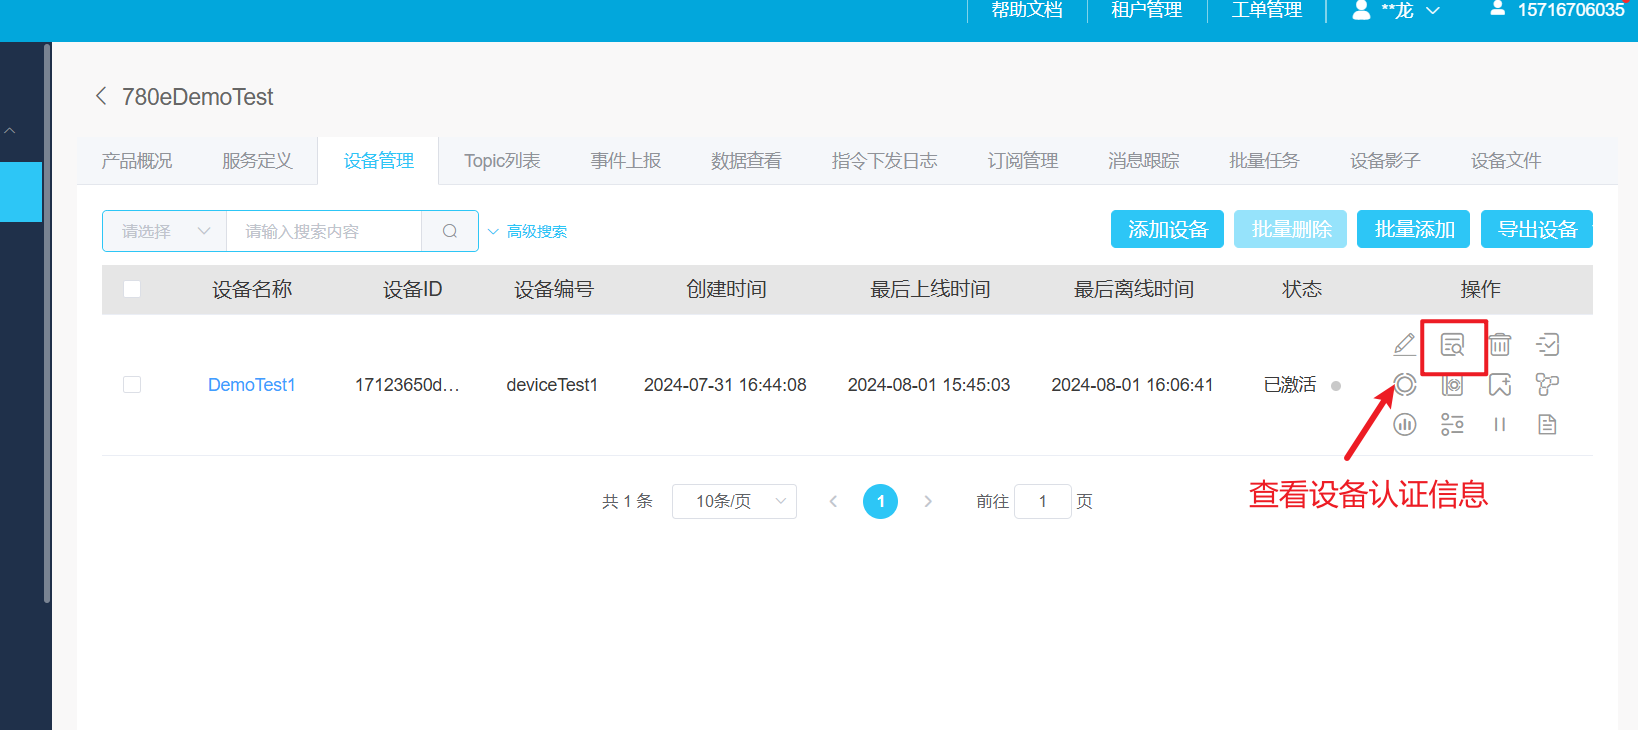Open 帮助文档 in top bar
The width and height of the screenshot is (1638, 730).
pyautogui.click(x=1027, y=10)
